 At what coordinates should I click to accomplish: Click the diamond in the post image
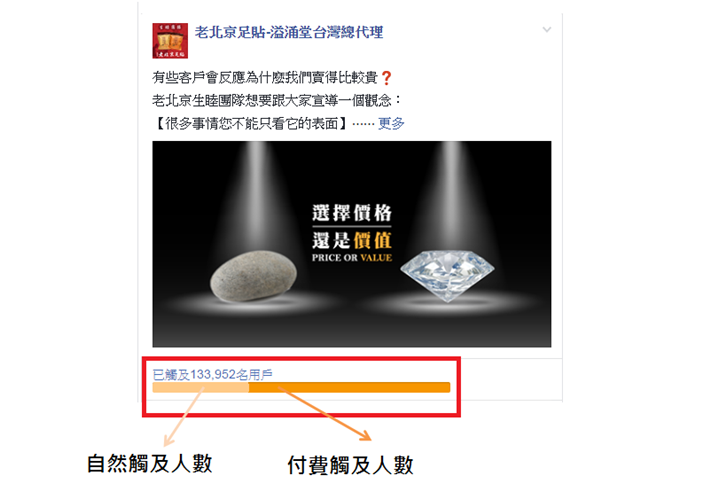point(447,275)
